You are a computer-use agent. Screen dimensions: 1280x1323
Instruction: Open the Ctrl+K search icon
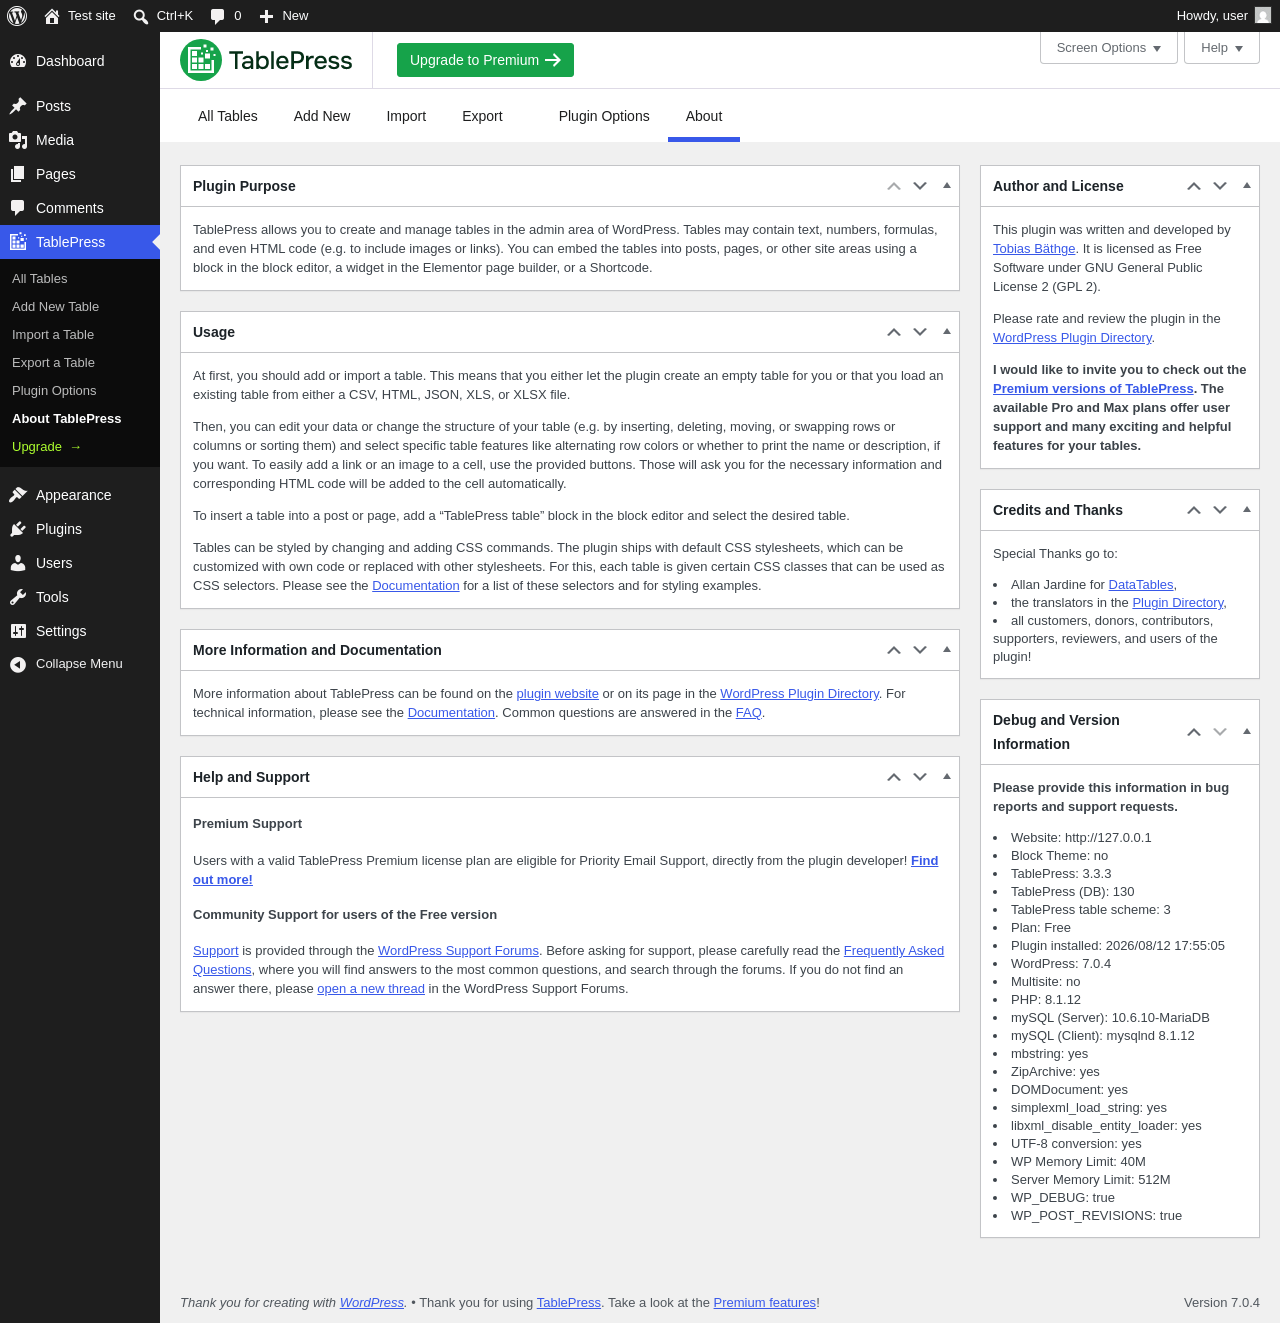(x=141, y=16)
